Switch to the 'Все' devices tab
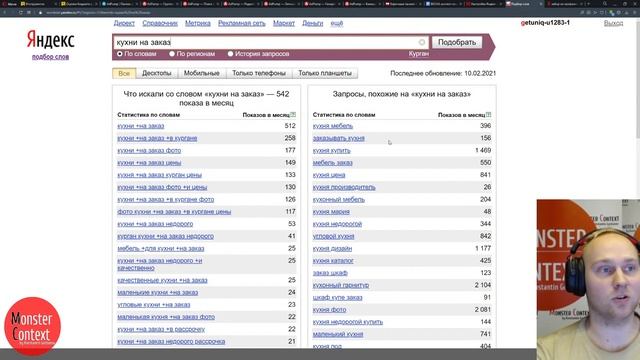This screenshot has width=640, height=360. (124, 73)
